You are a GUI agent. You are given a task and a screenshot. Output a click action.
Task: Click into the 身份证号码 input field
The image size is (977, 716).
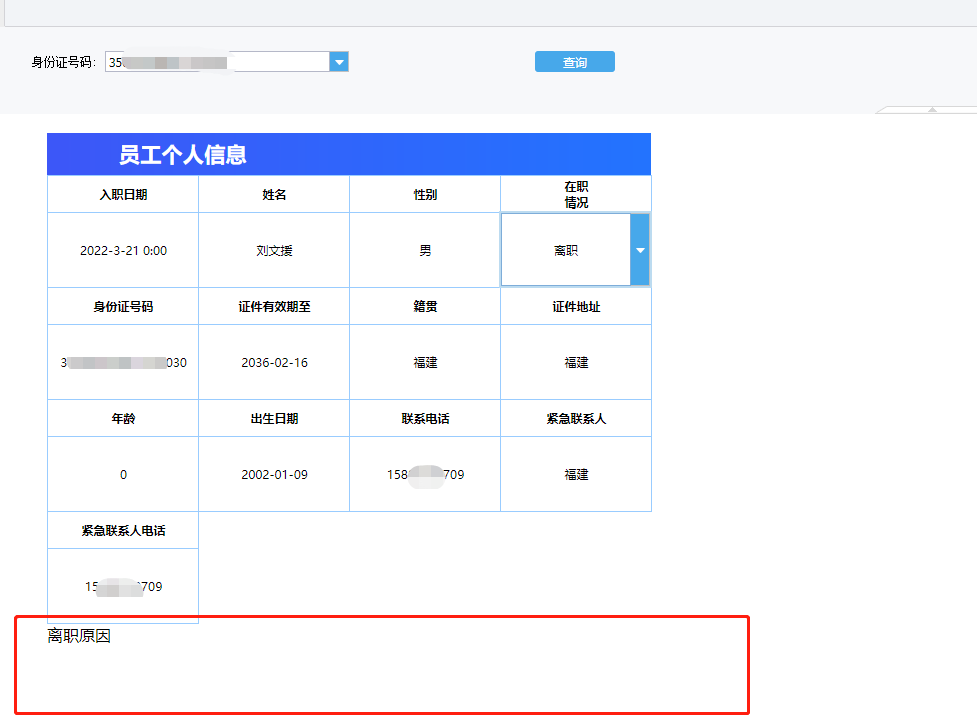click(x=217, y=62)
